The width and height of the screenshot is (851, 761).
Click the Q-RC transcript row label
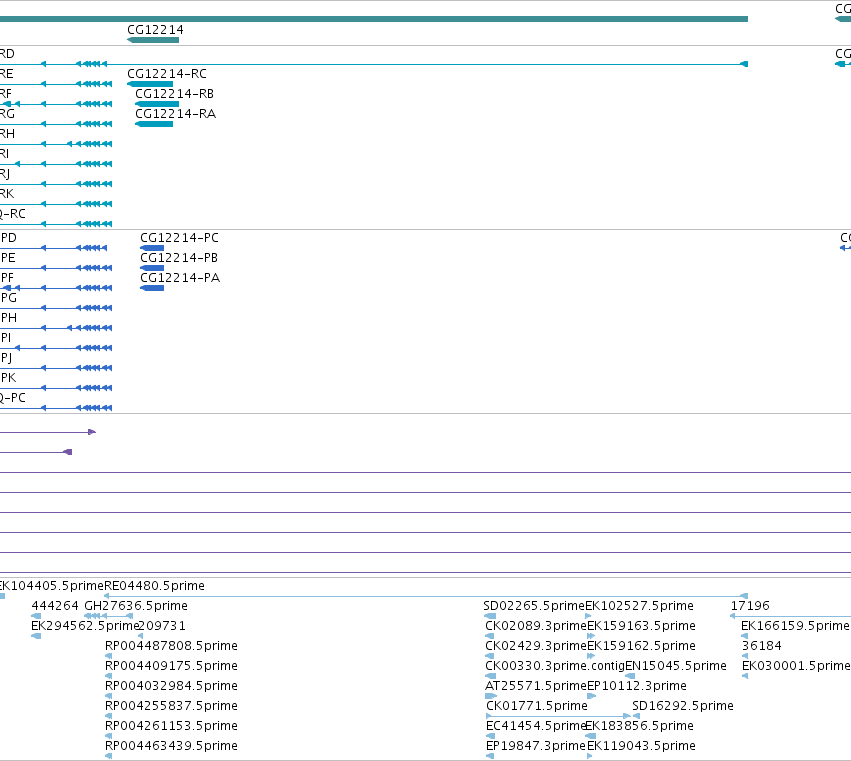point(12,214)
